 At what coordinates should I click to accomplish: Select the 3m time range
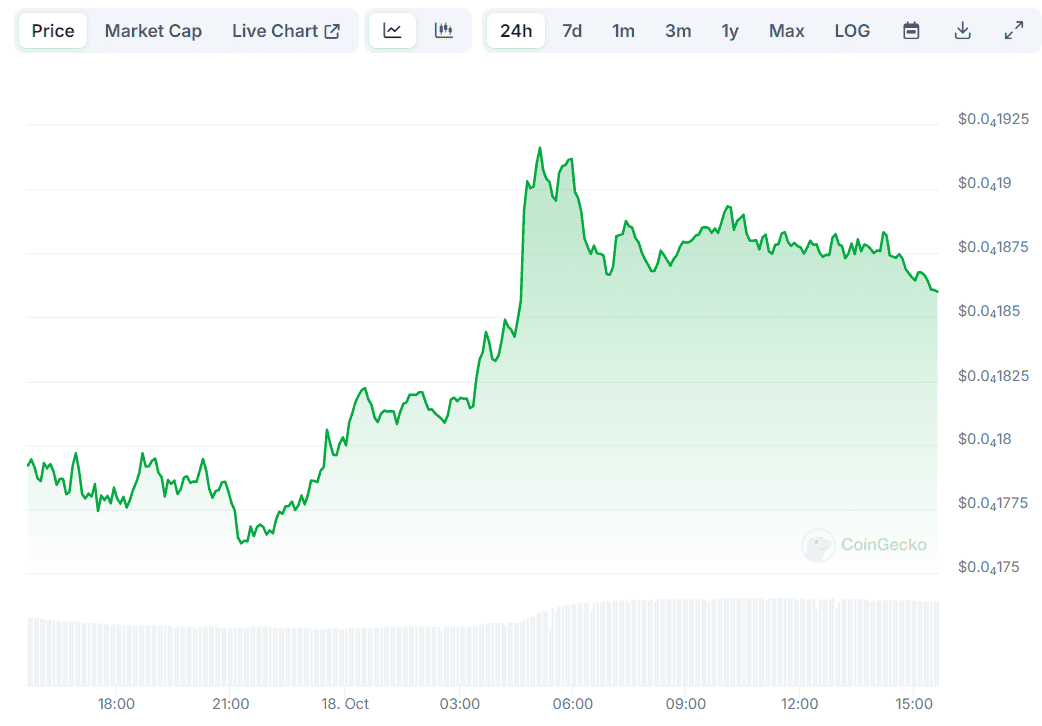pos(678,31)
